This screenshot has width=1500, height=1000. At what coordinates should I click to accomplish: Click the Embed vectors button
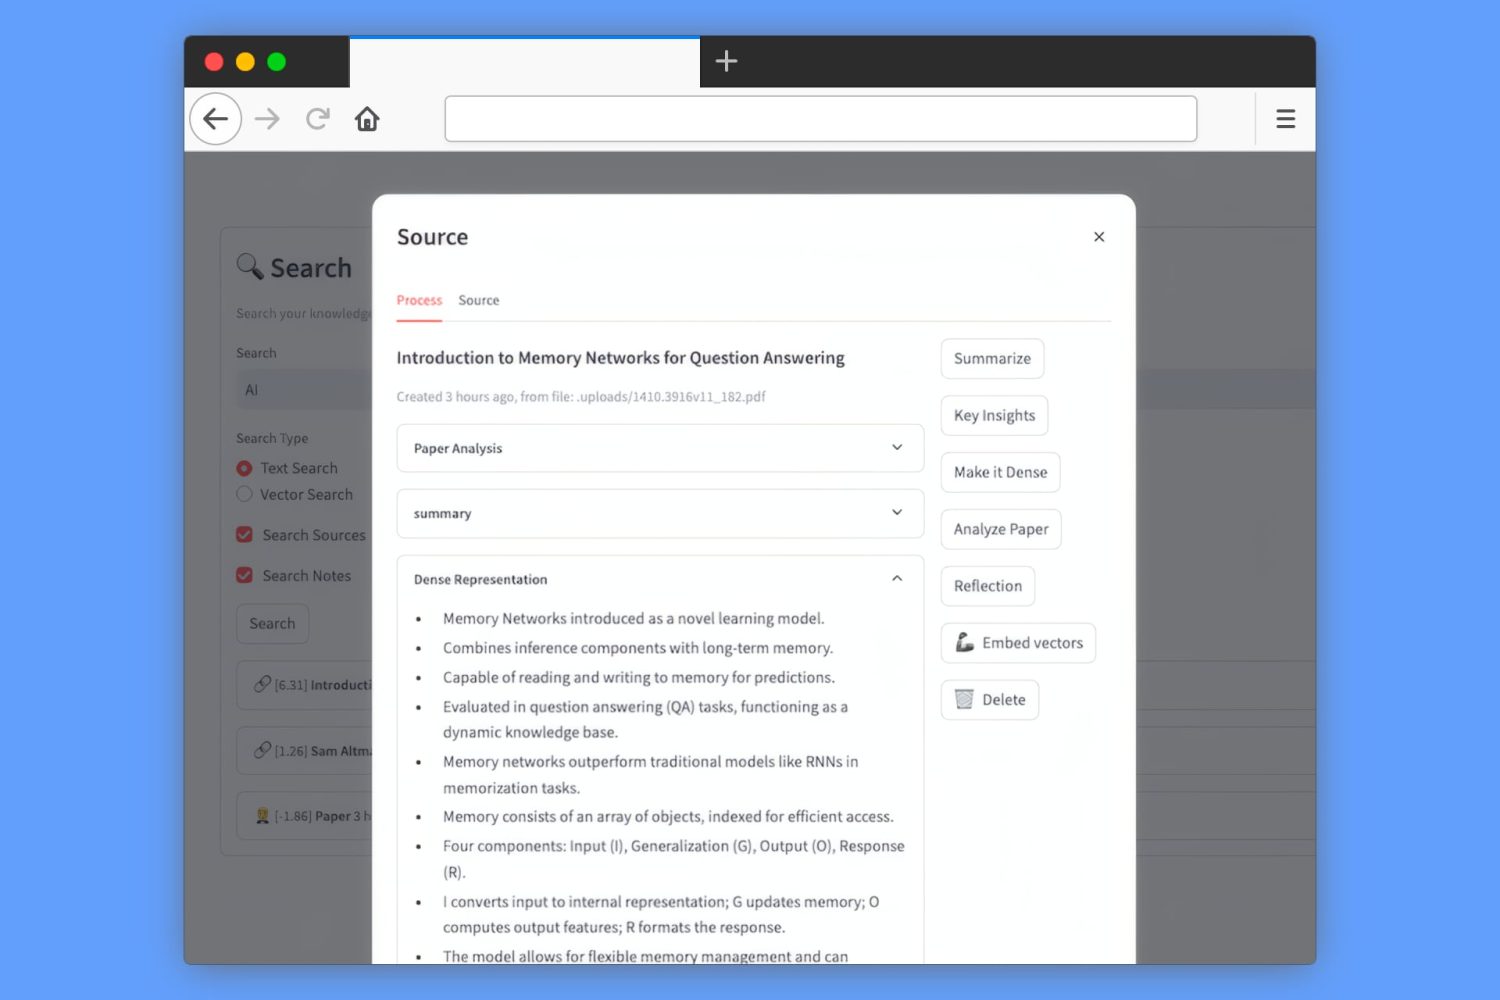tap(1018, 643)
